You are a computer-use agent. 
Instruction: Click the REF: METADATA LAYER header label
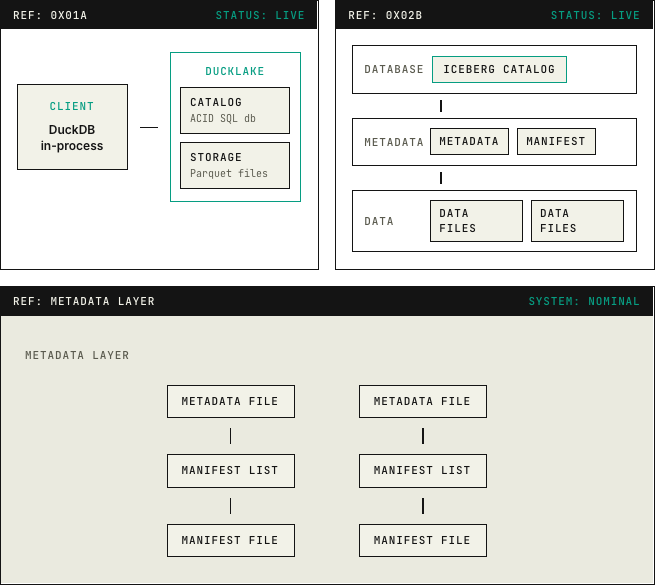pyautogui.click(x=84, y=301)
